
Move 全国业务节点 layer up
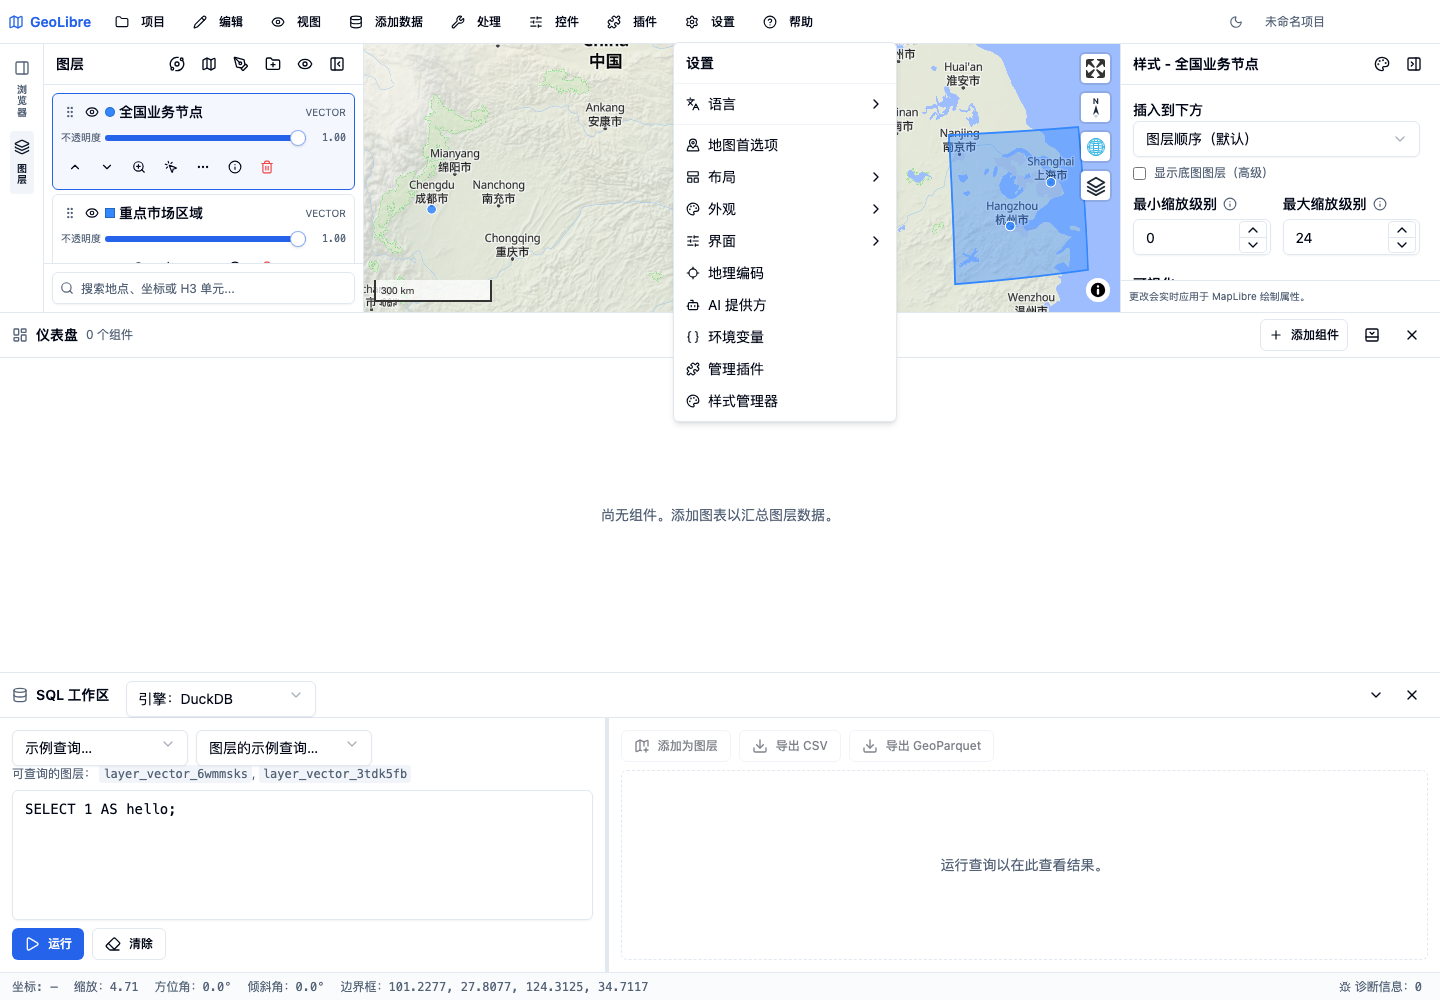point(75,167)
